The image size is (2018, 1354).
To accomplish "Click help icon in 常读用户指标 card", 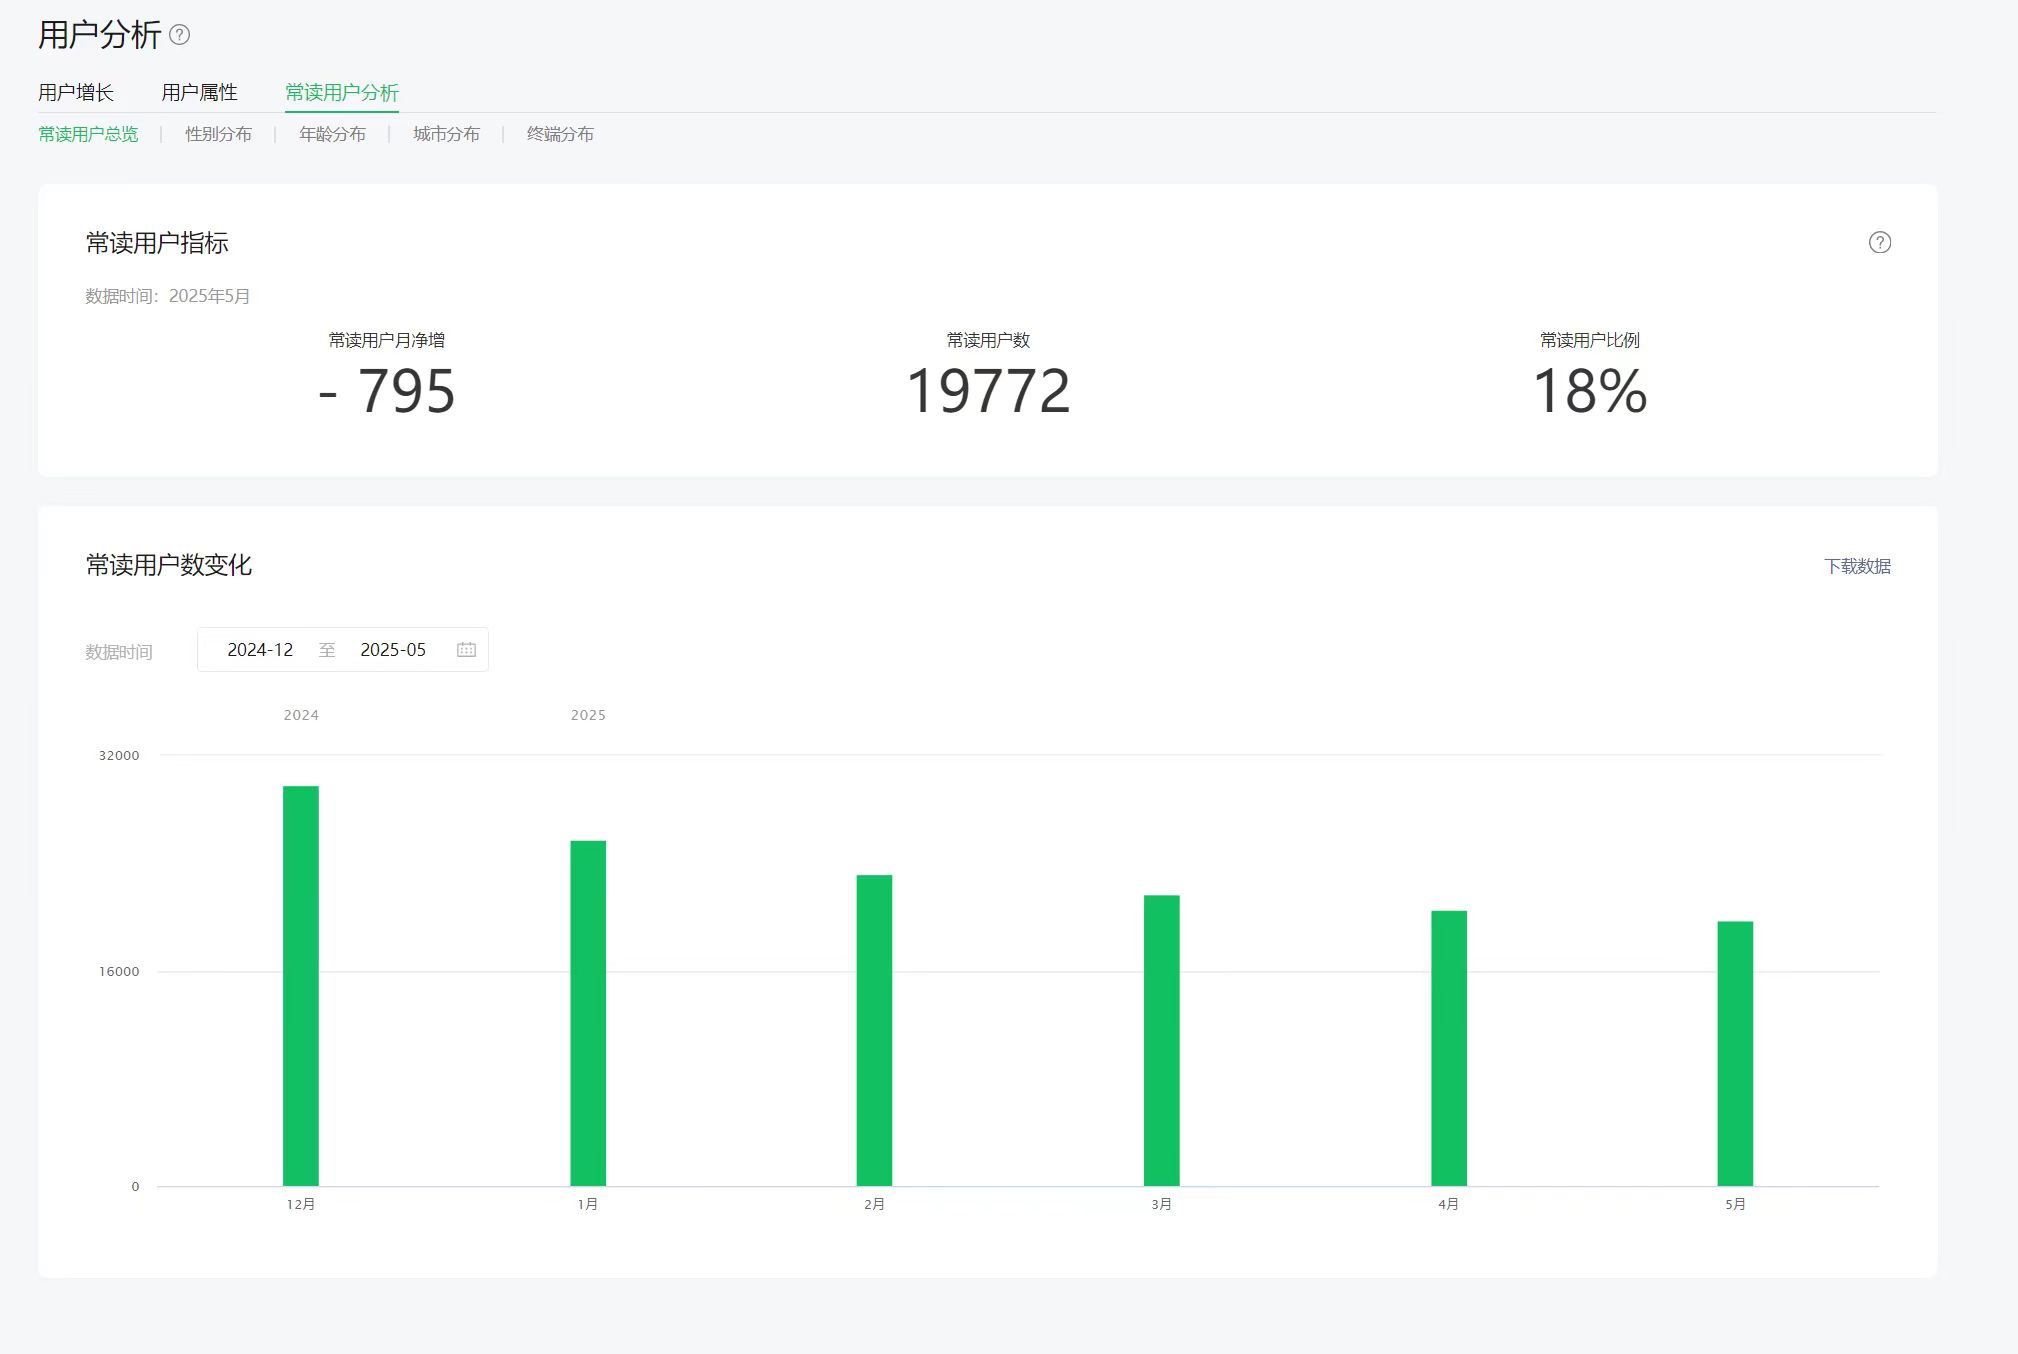I will 1879,242.
